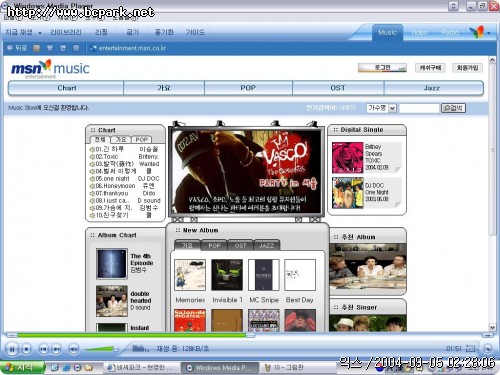Open Britney Spears TOXIC digital single thumbnail
This screenshot has height=375, width=500.
[347, 158]
